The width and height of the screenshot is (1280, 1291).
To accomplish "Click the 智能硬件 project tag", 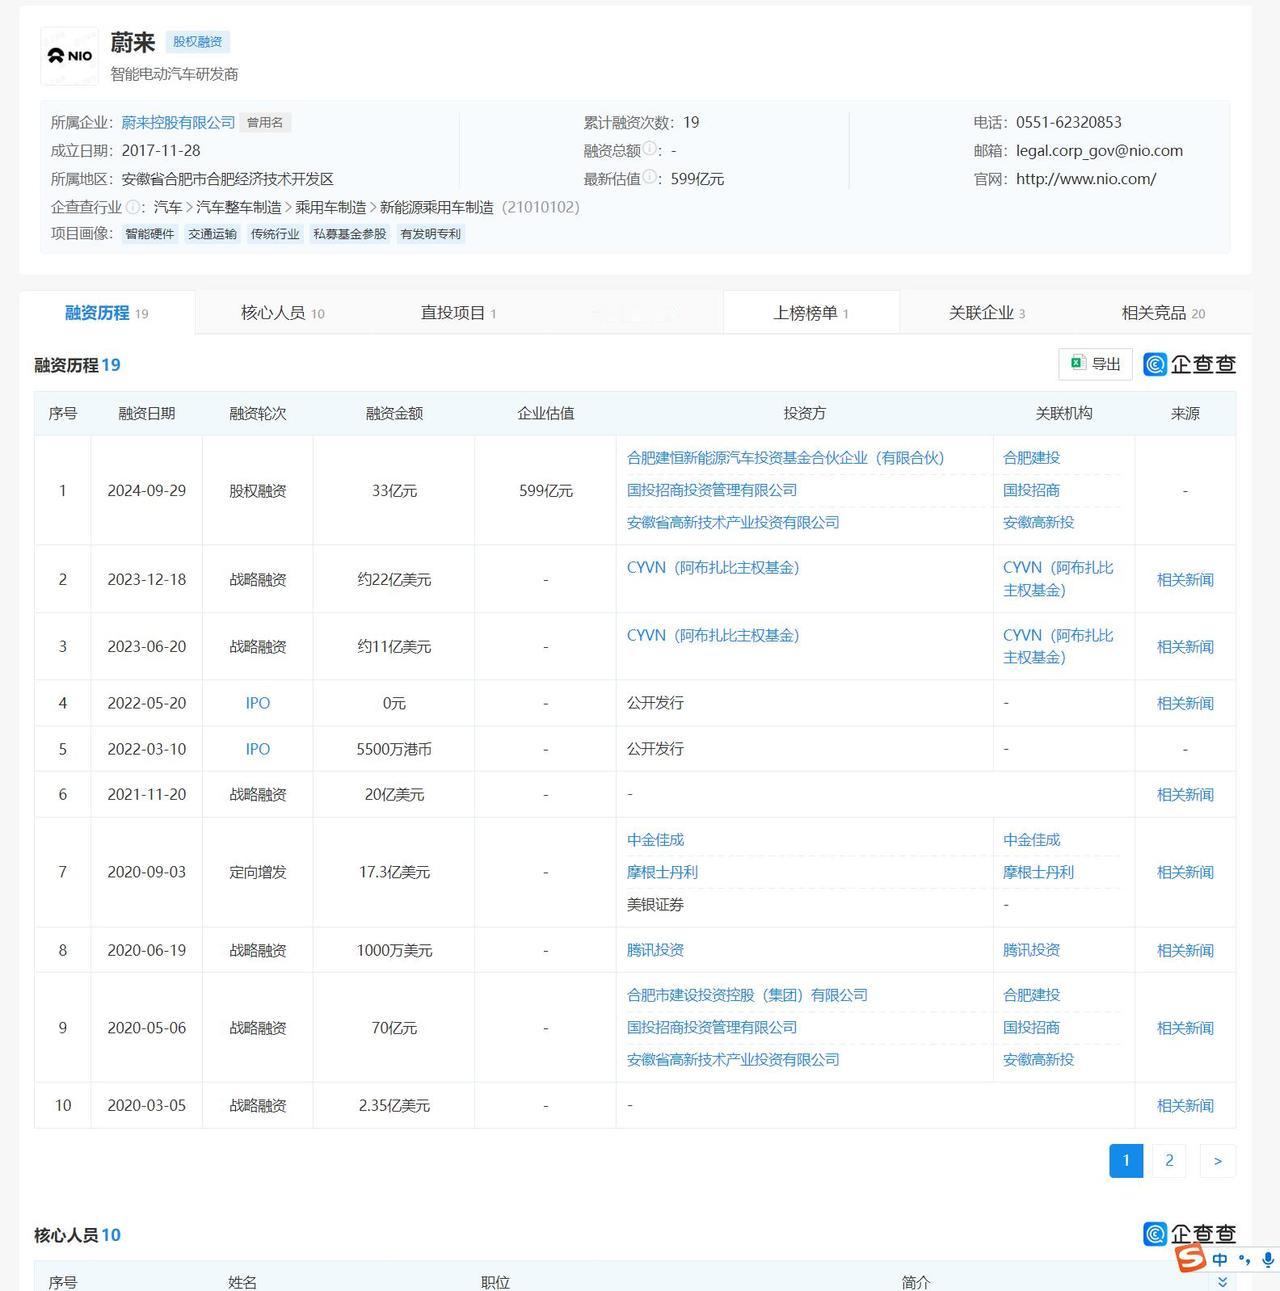I will (x=150, y=234).
